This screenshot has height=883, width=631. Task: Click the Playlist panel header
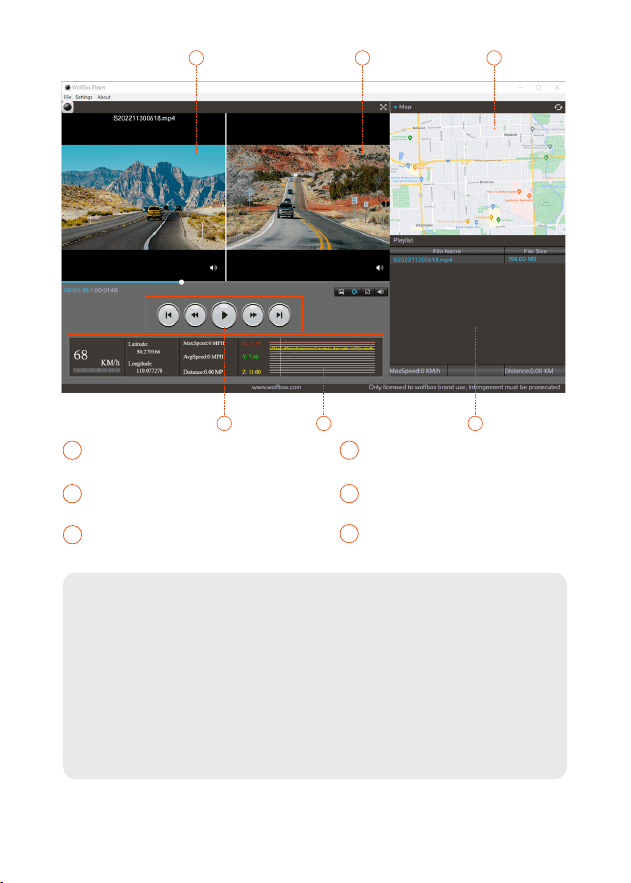(403, 240)
